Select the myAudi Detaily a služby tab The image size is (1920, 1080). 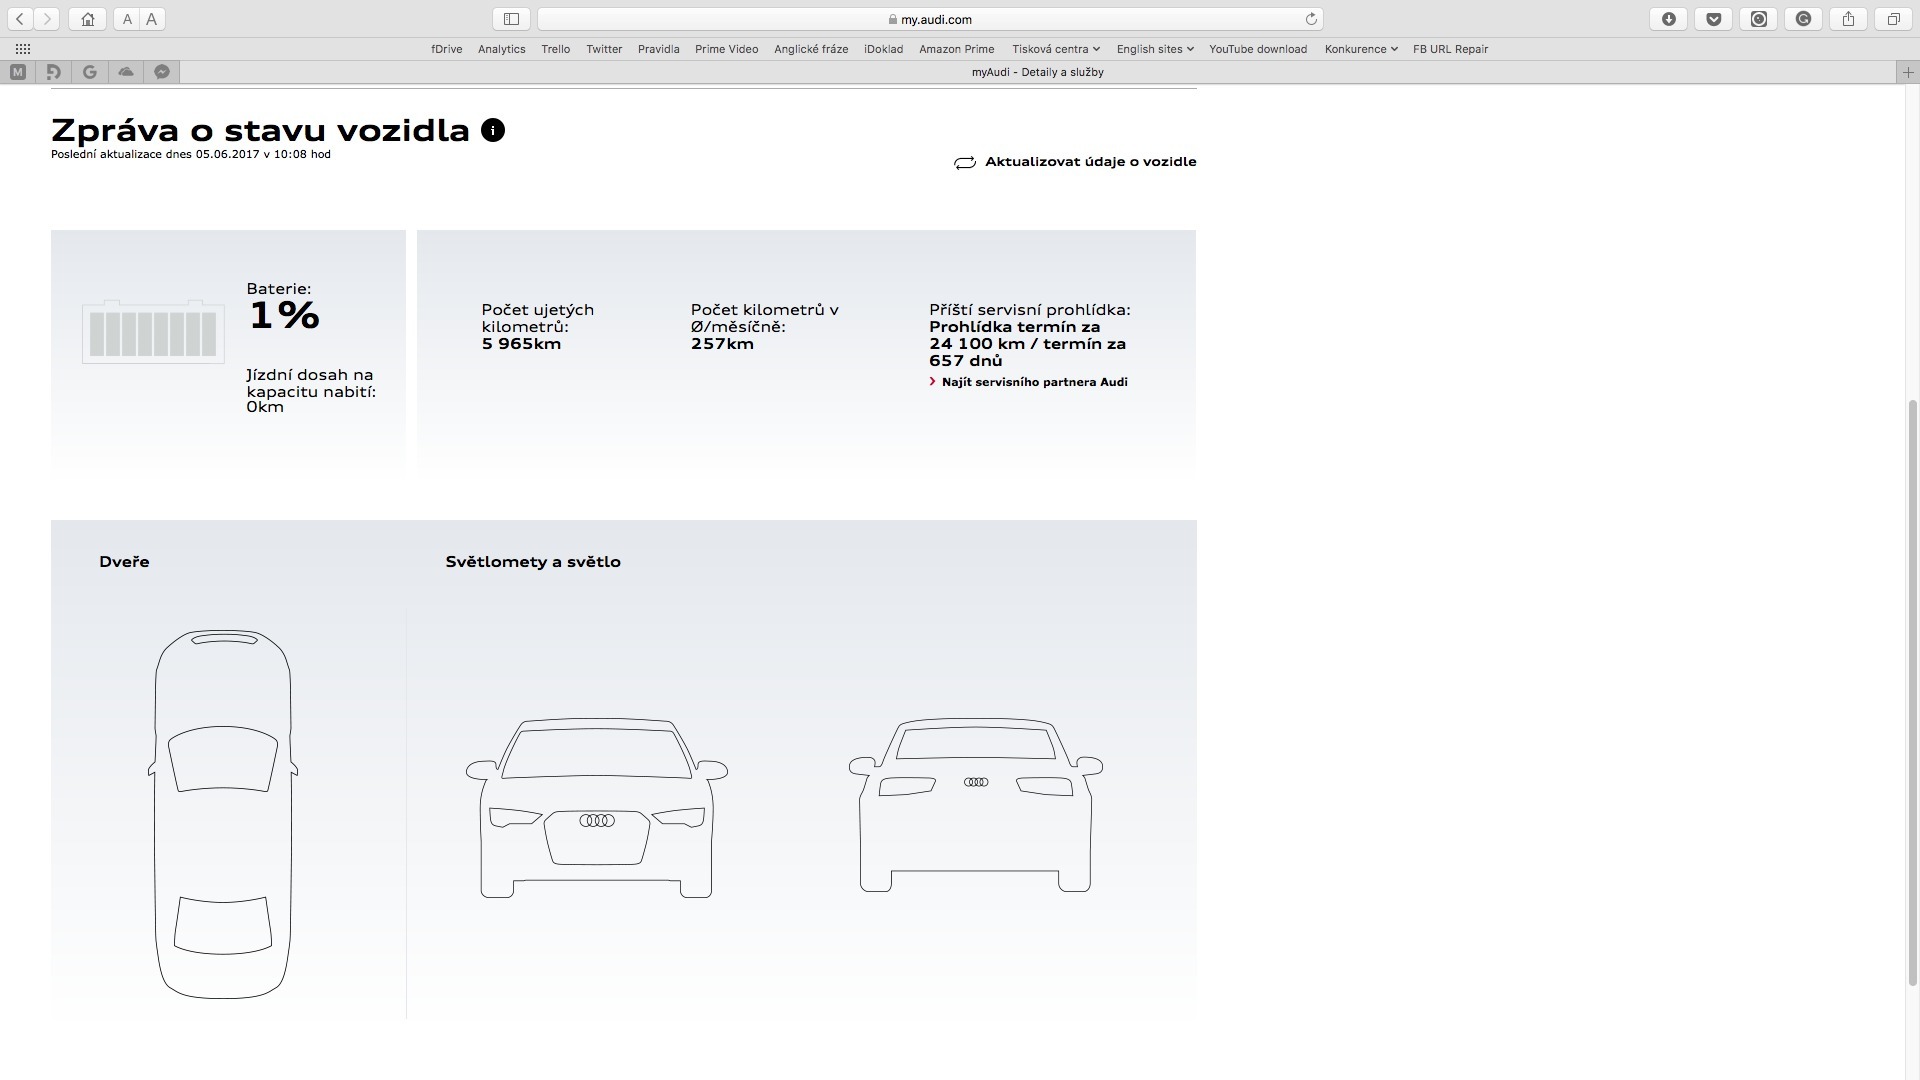click(x=1037, y=72)
